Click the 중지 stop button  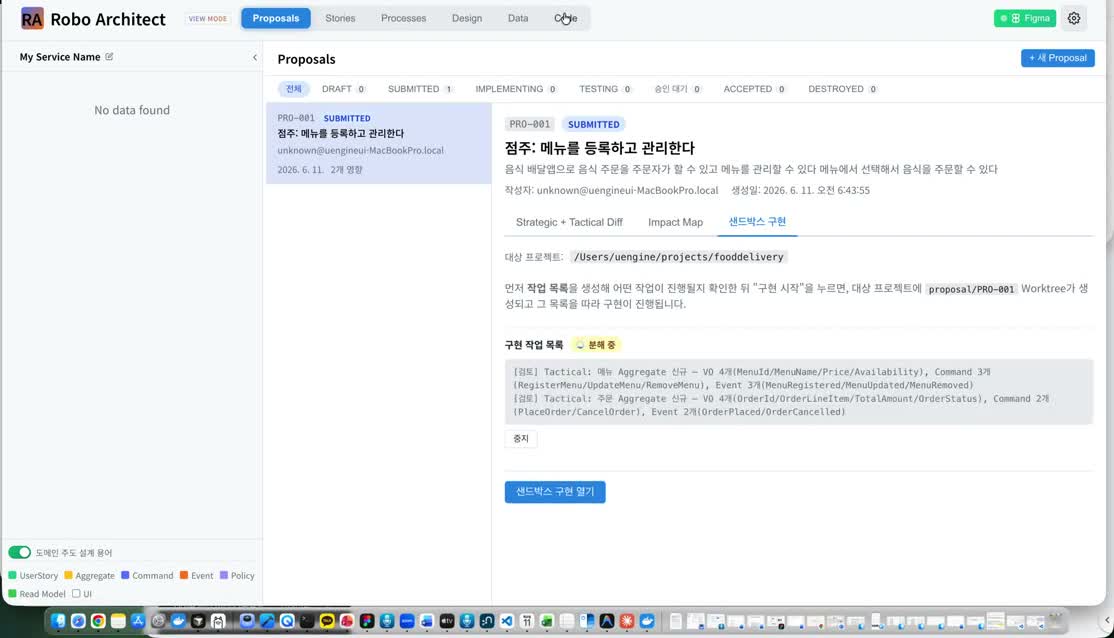521,439
